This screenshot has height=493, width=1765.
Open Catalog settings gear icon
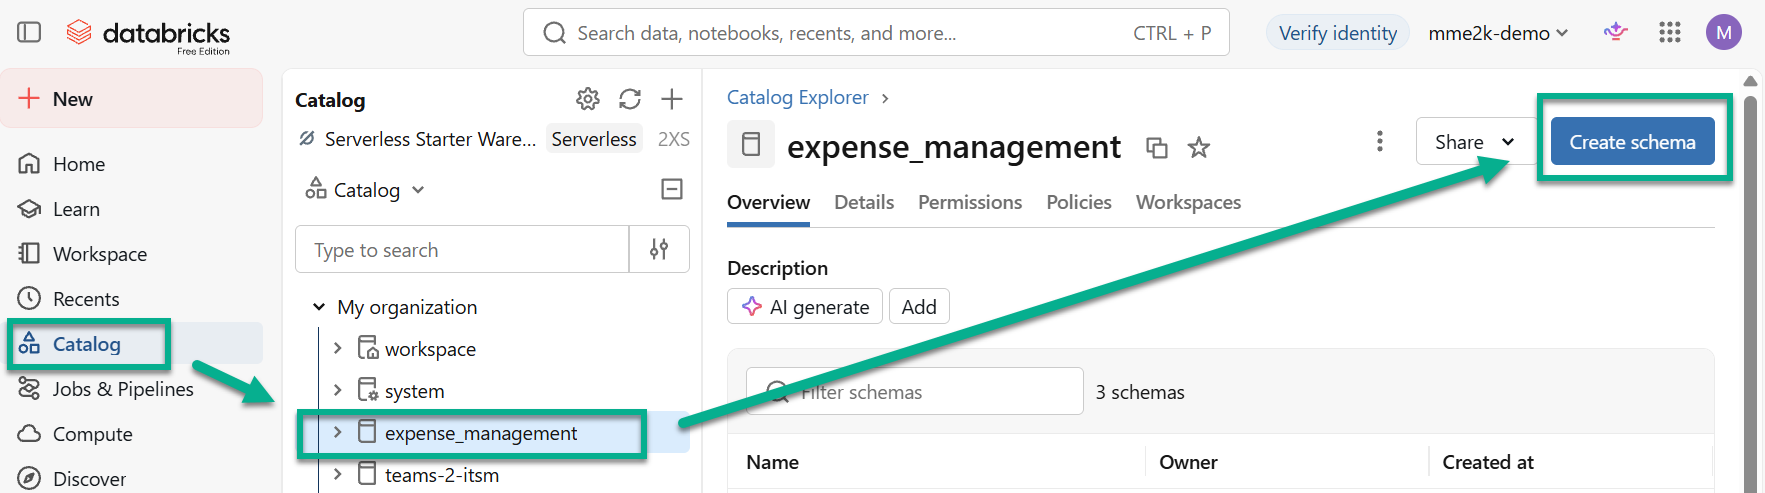[x=588, y=99]
